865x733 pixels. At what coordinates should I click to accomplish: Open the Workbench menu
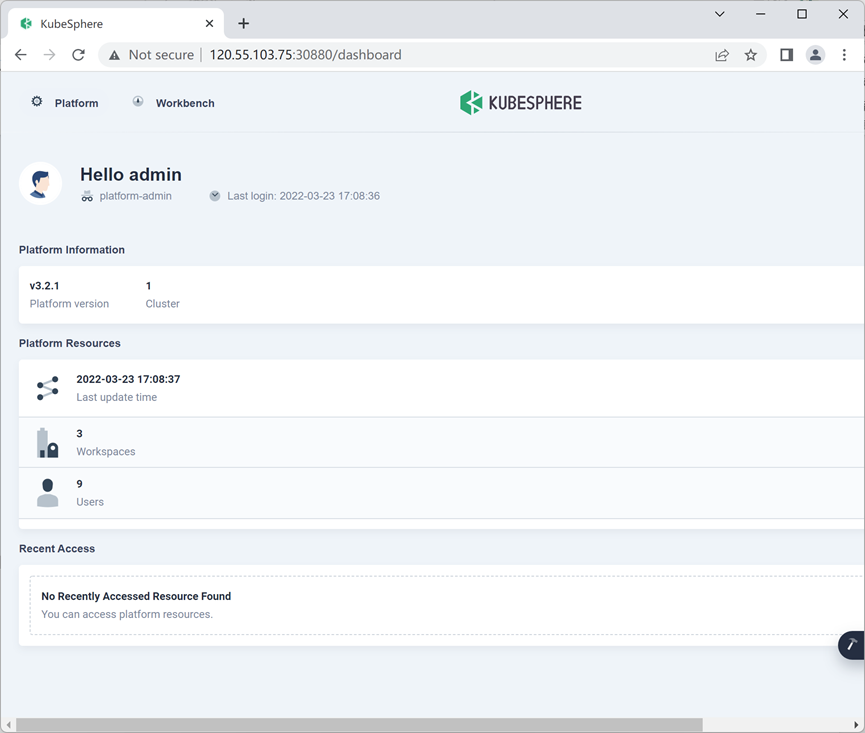(174, 103)
